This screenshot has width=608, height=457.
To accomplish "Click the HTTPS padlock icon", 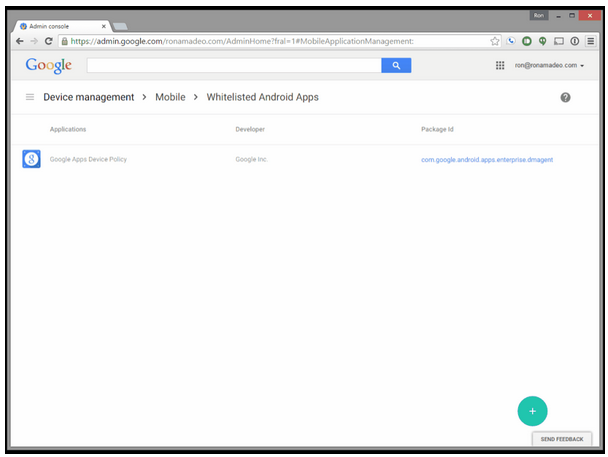I will coord(64,41).
